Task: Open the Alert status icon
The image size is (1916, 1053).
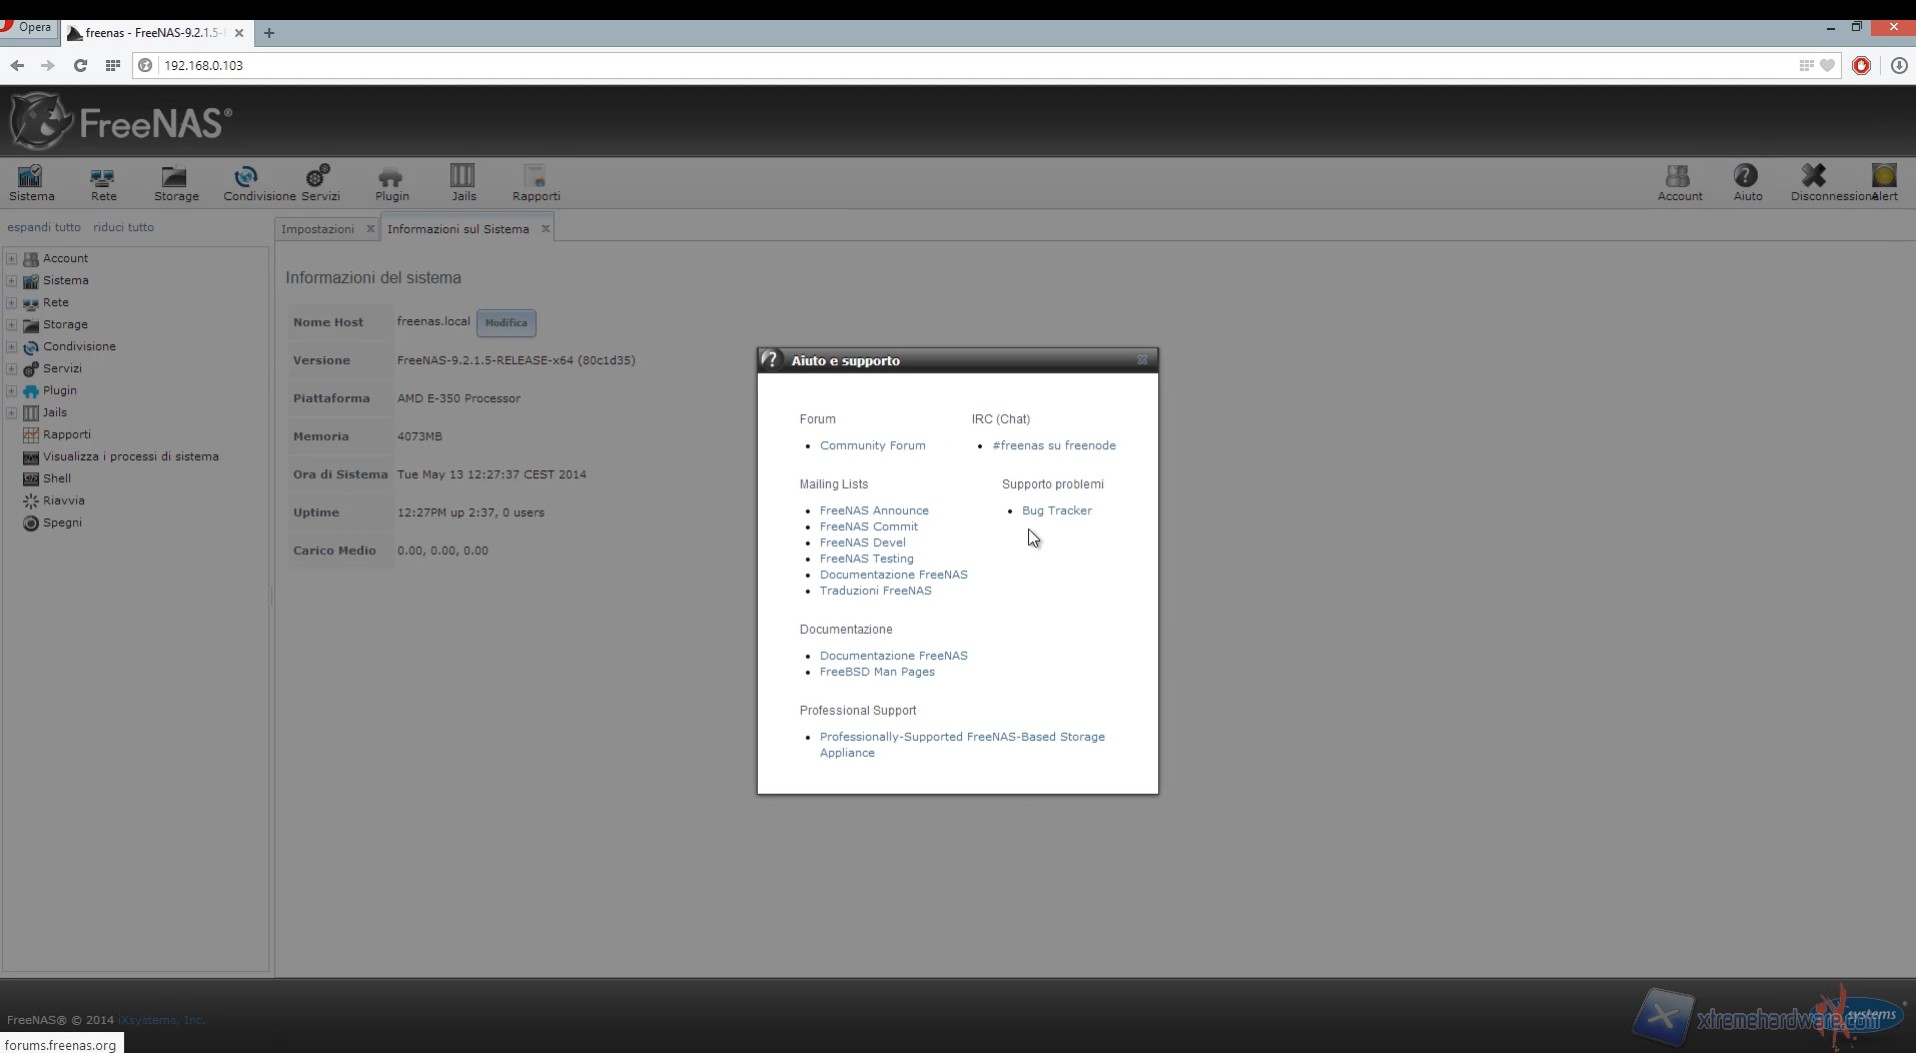Action: click(x=1884, y=183)
